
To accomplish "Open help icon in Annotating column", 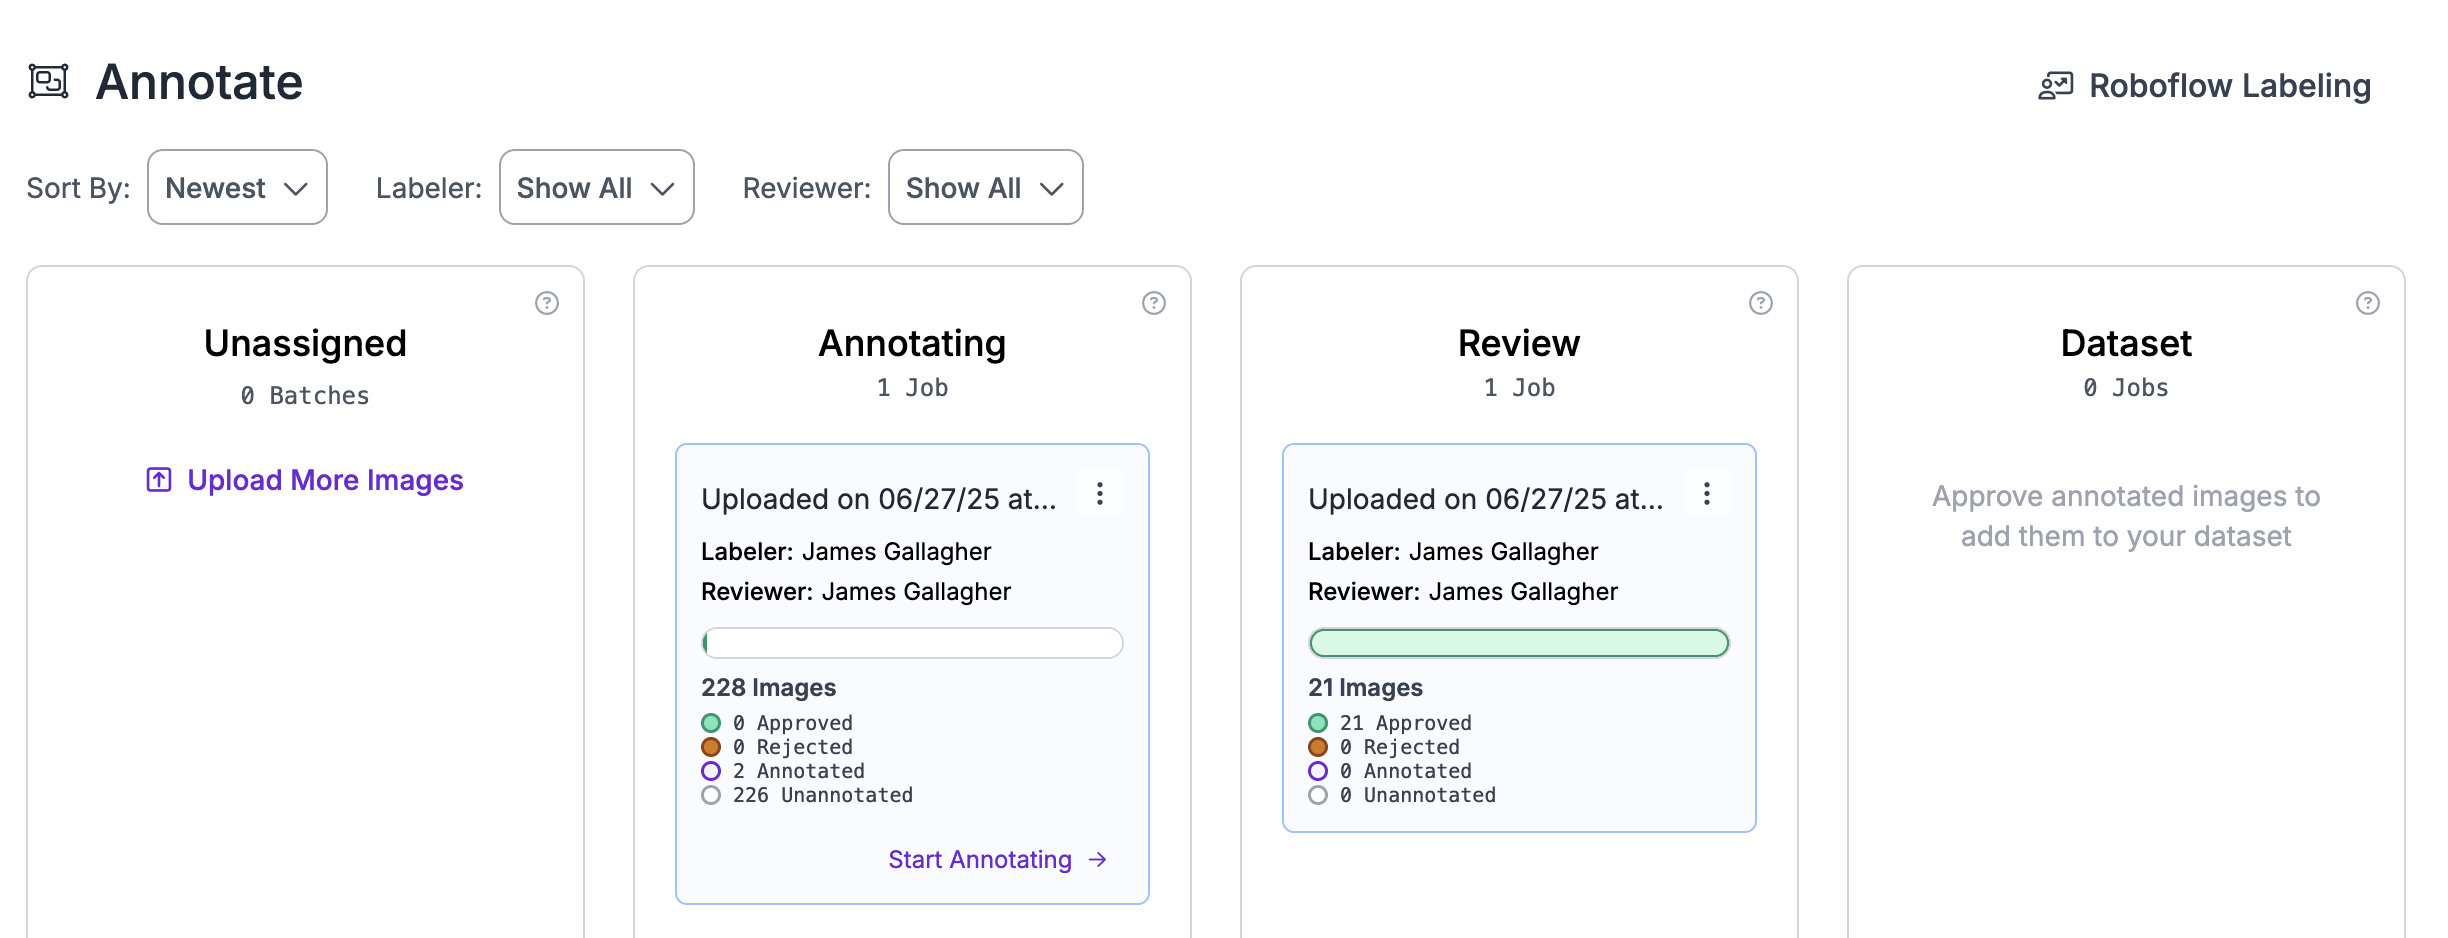I will (x=1153, y=303).
